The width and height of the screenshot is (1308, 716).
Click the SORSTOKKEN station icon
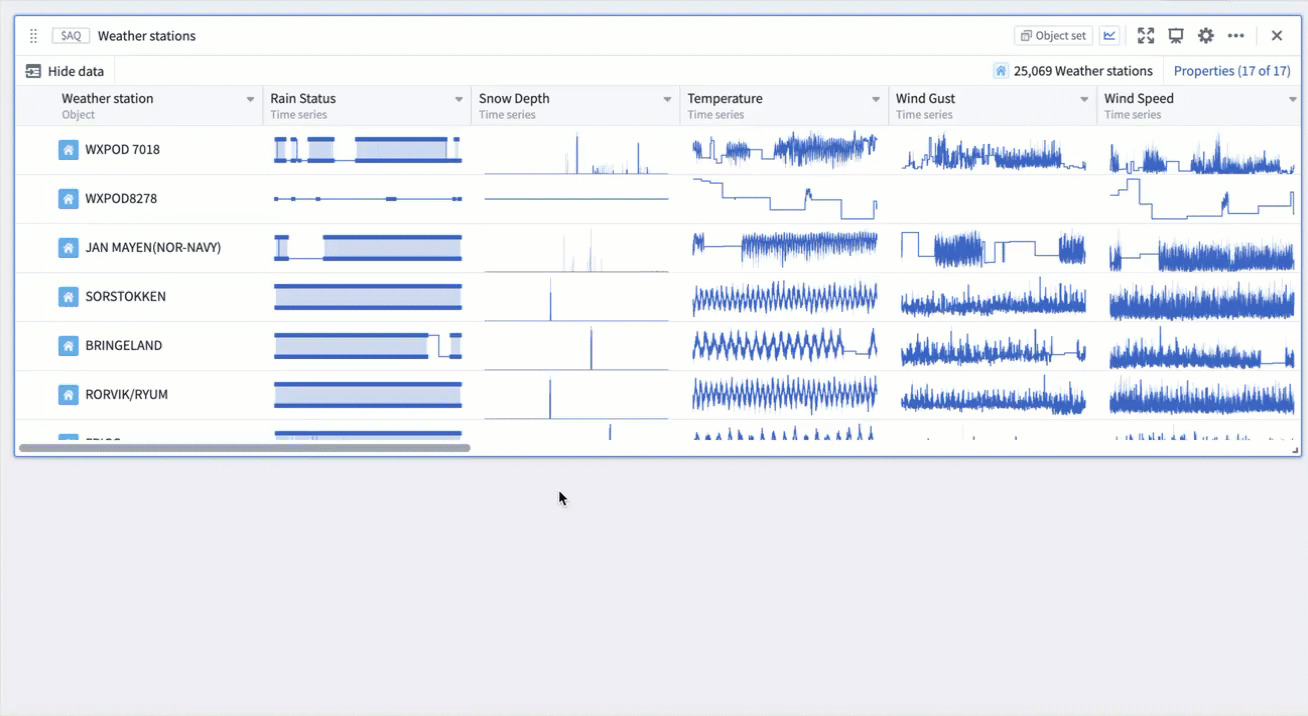click(68, 297)
